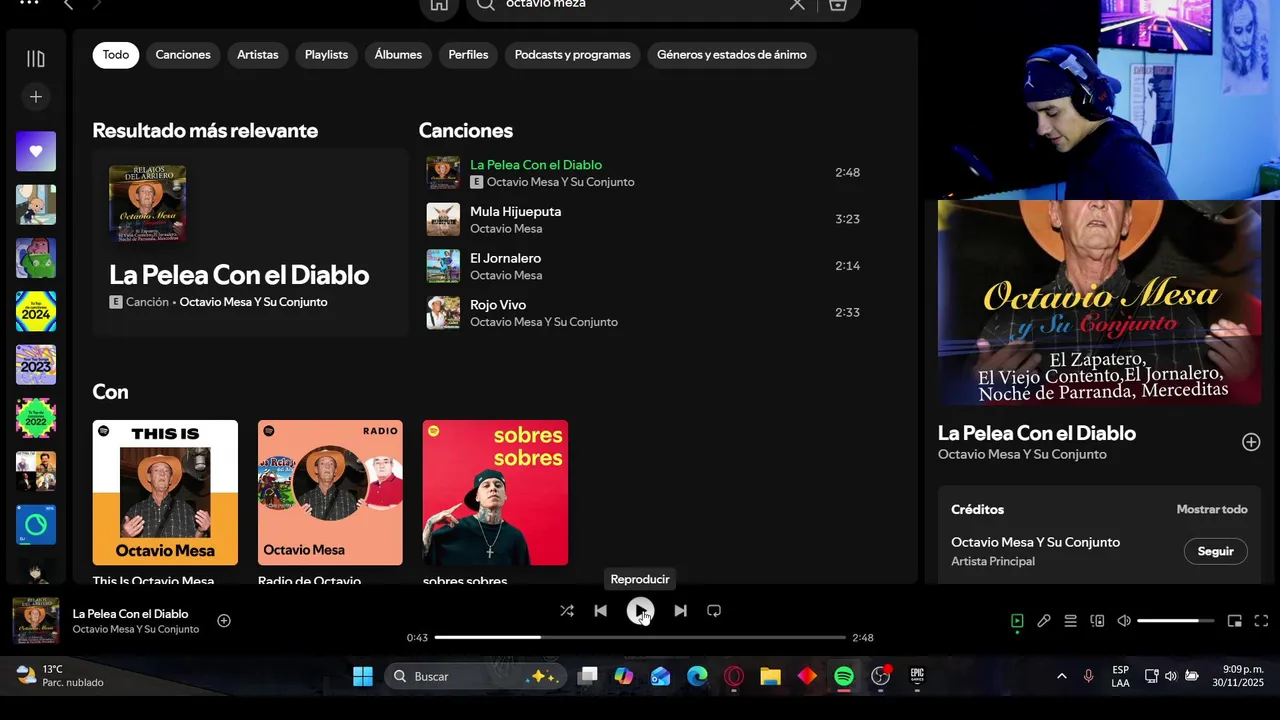This screenshot has width=1280, height=720.
Task: Click the Seguir follow button
Action: [x=1216, y=551]
